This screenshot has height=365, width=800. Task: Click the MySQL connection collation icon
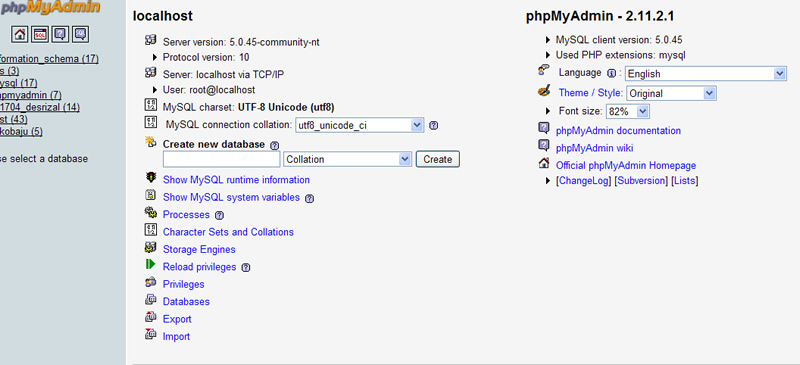click(x=151, y=123)
